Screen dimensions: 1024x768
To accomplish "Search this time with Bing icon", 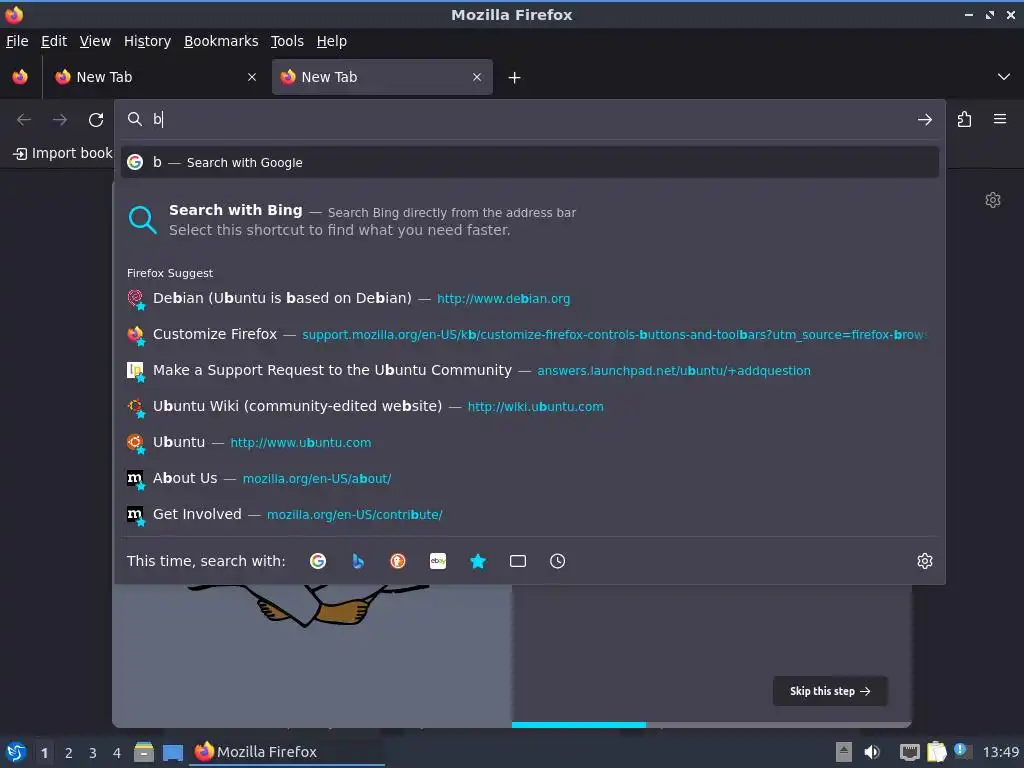I will click(x=358, y=561).
